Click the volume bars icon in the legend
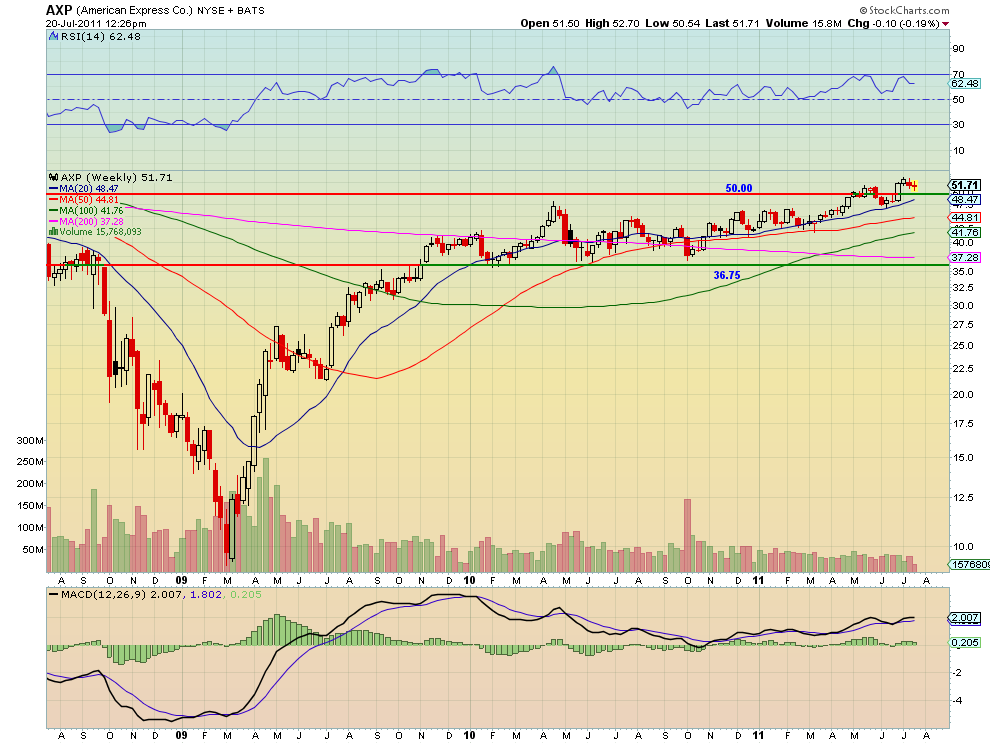The width and height of the screenshot is (990, 744). pos(54,232)
